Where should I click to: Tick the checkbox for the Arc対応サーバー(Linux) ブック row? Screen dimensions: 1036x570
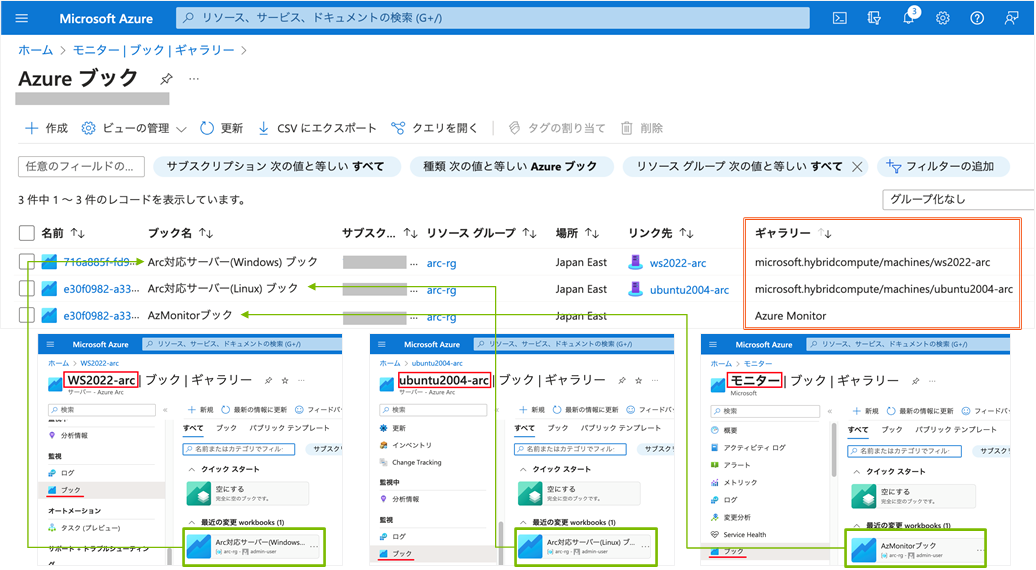point(26,289)
